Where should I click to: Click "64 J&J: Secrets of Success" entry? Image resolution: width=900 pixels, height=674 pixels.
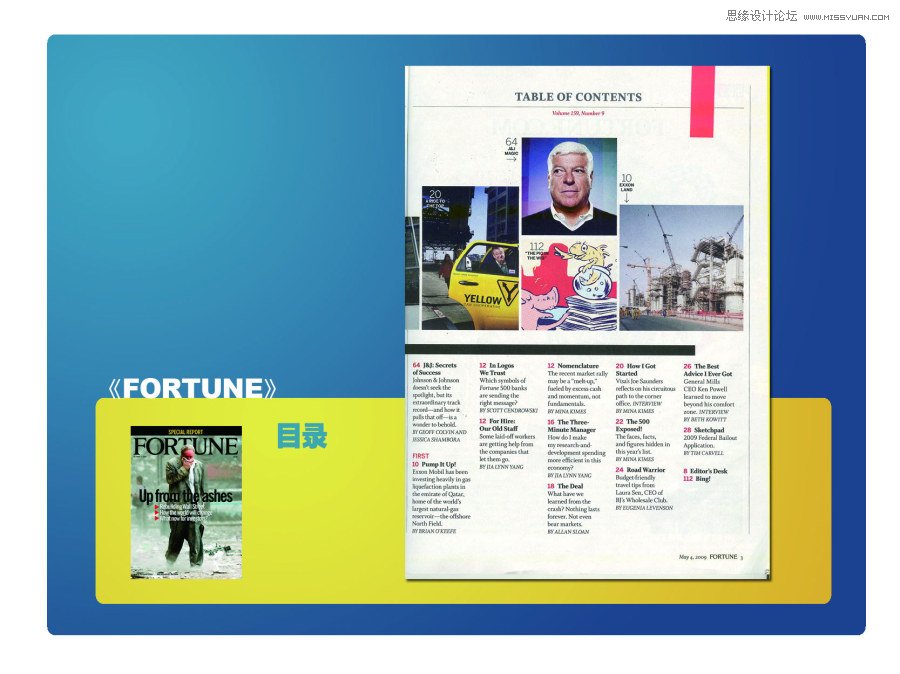[436, 369]
